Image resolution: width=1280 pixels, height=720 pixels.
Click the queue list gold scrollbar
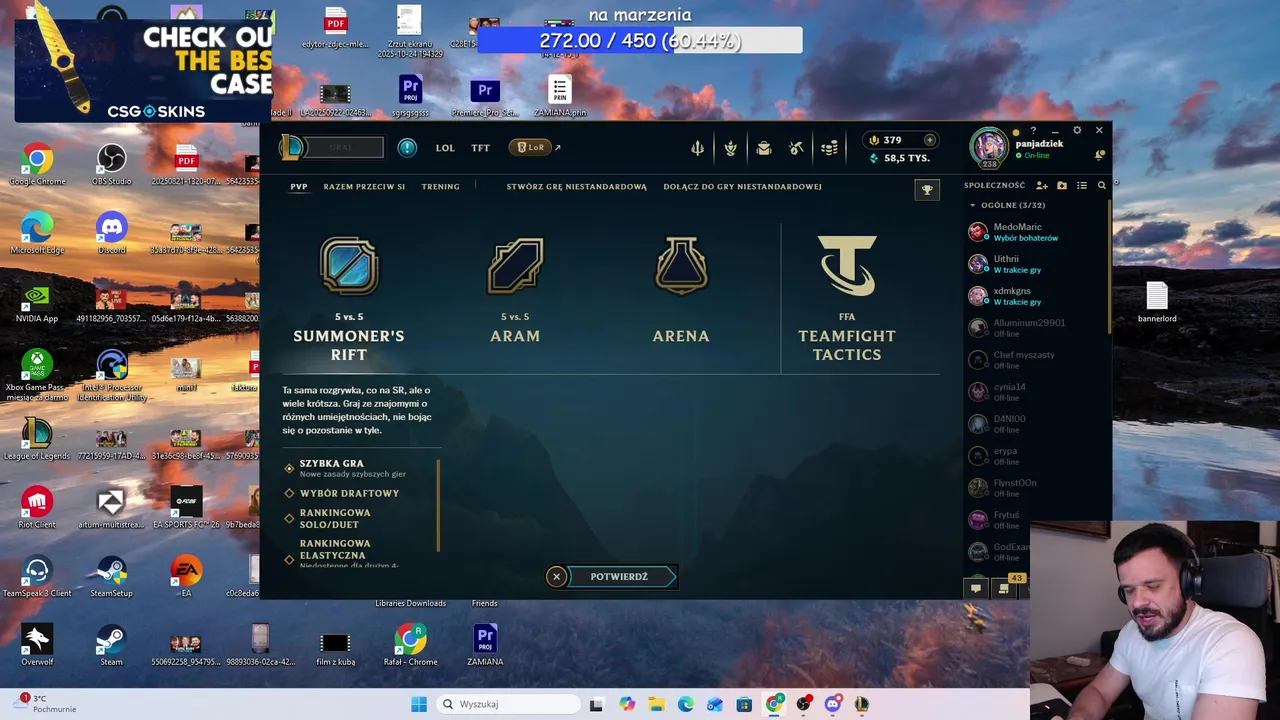pos(438,504)
